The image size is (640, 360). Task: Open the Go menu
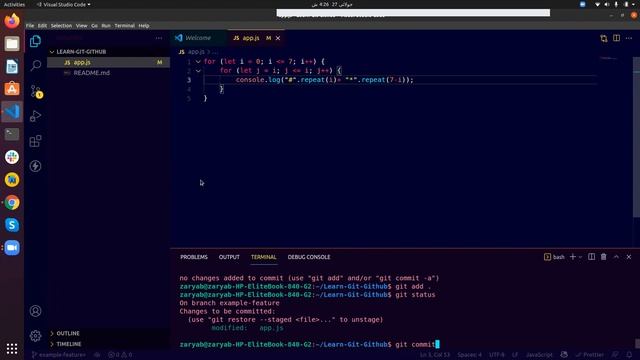(x=94, y=25)
